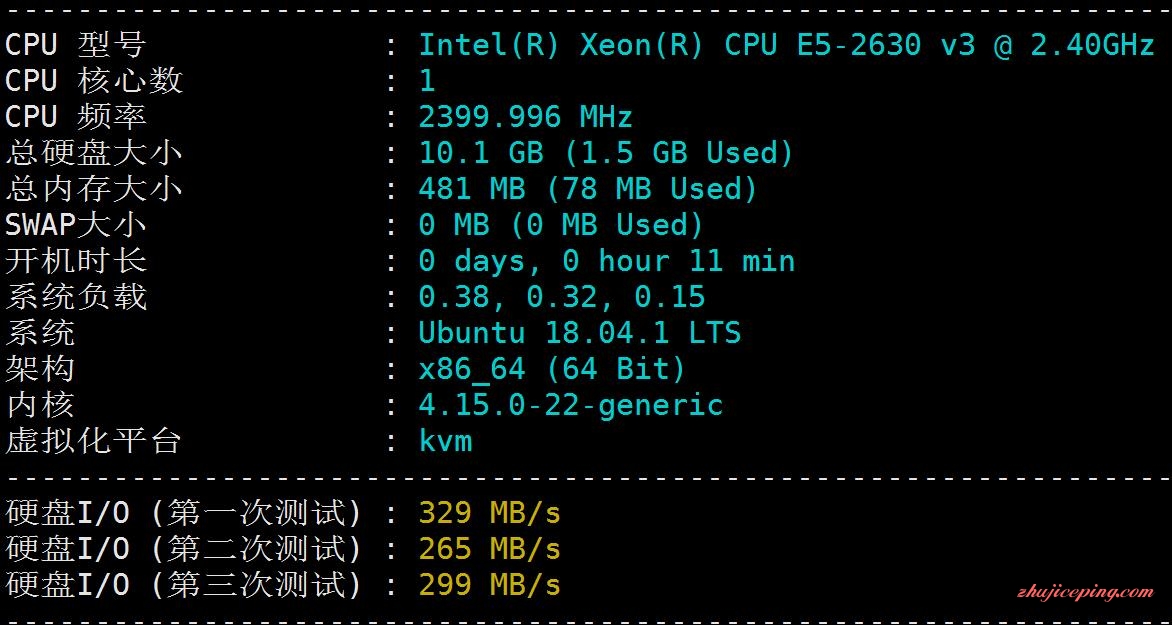Click the 虚拟化平台 label
This screenshot has height=625, width=1172.
93,441
